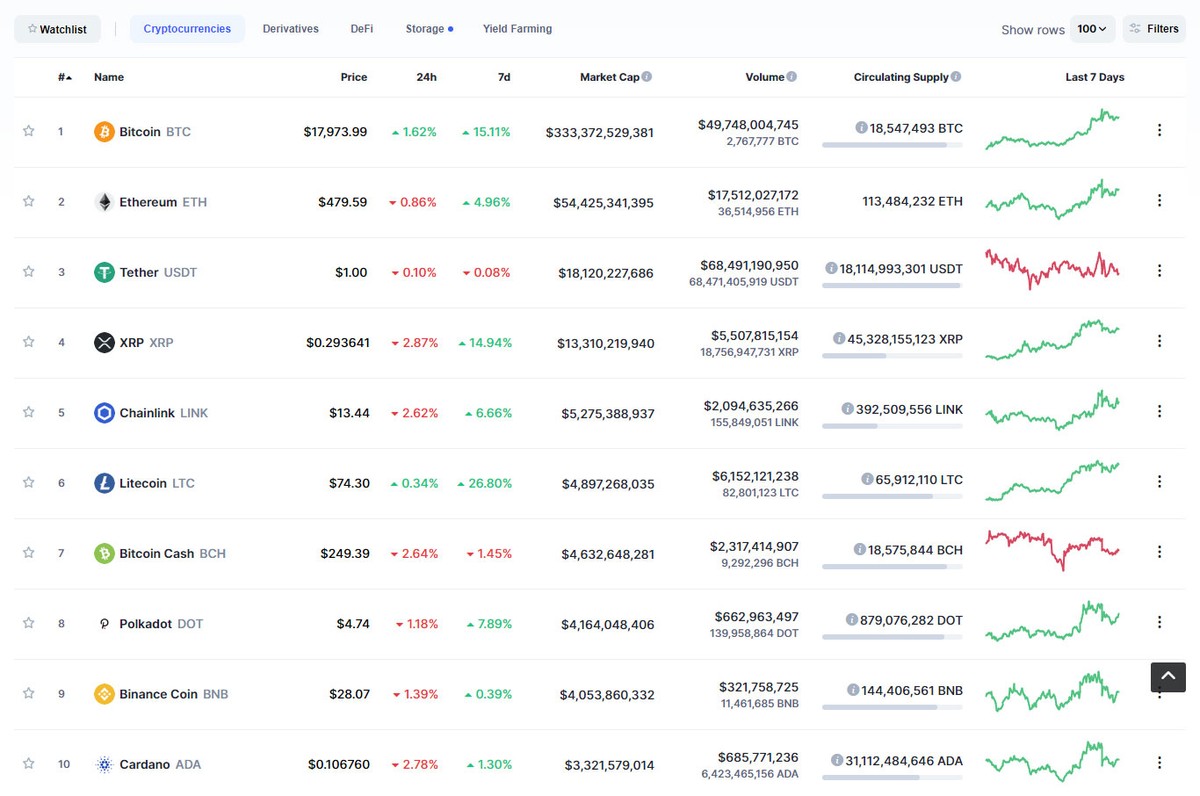Open the three-dot menu for Polkadot
The width and height of the screenshot is (1200, 796).
[1159, 623]
